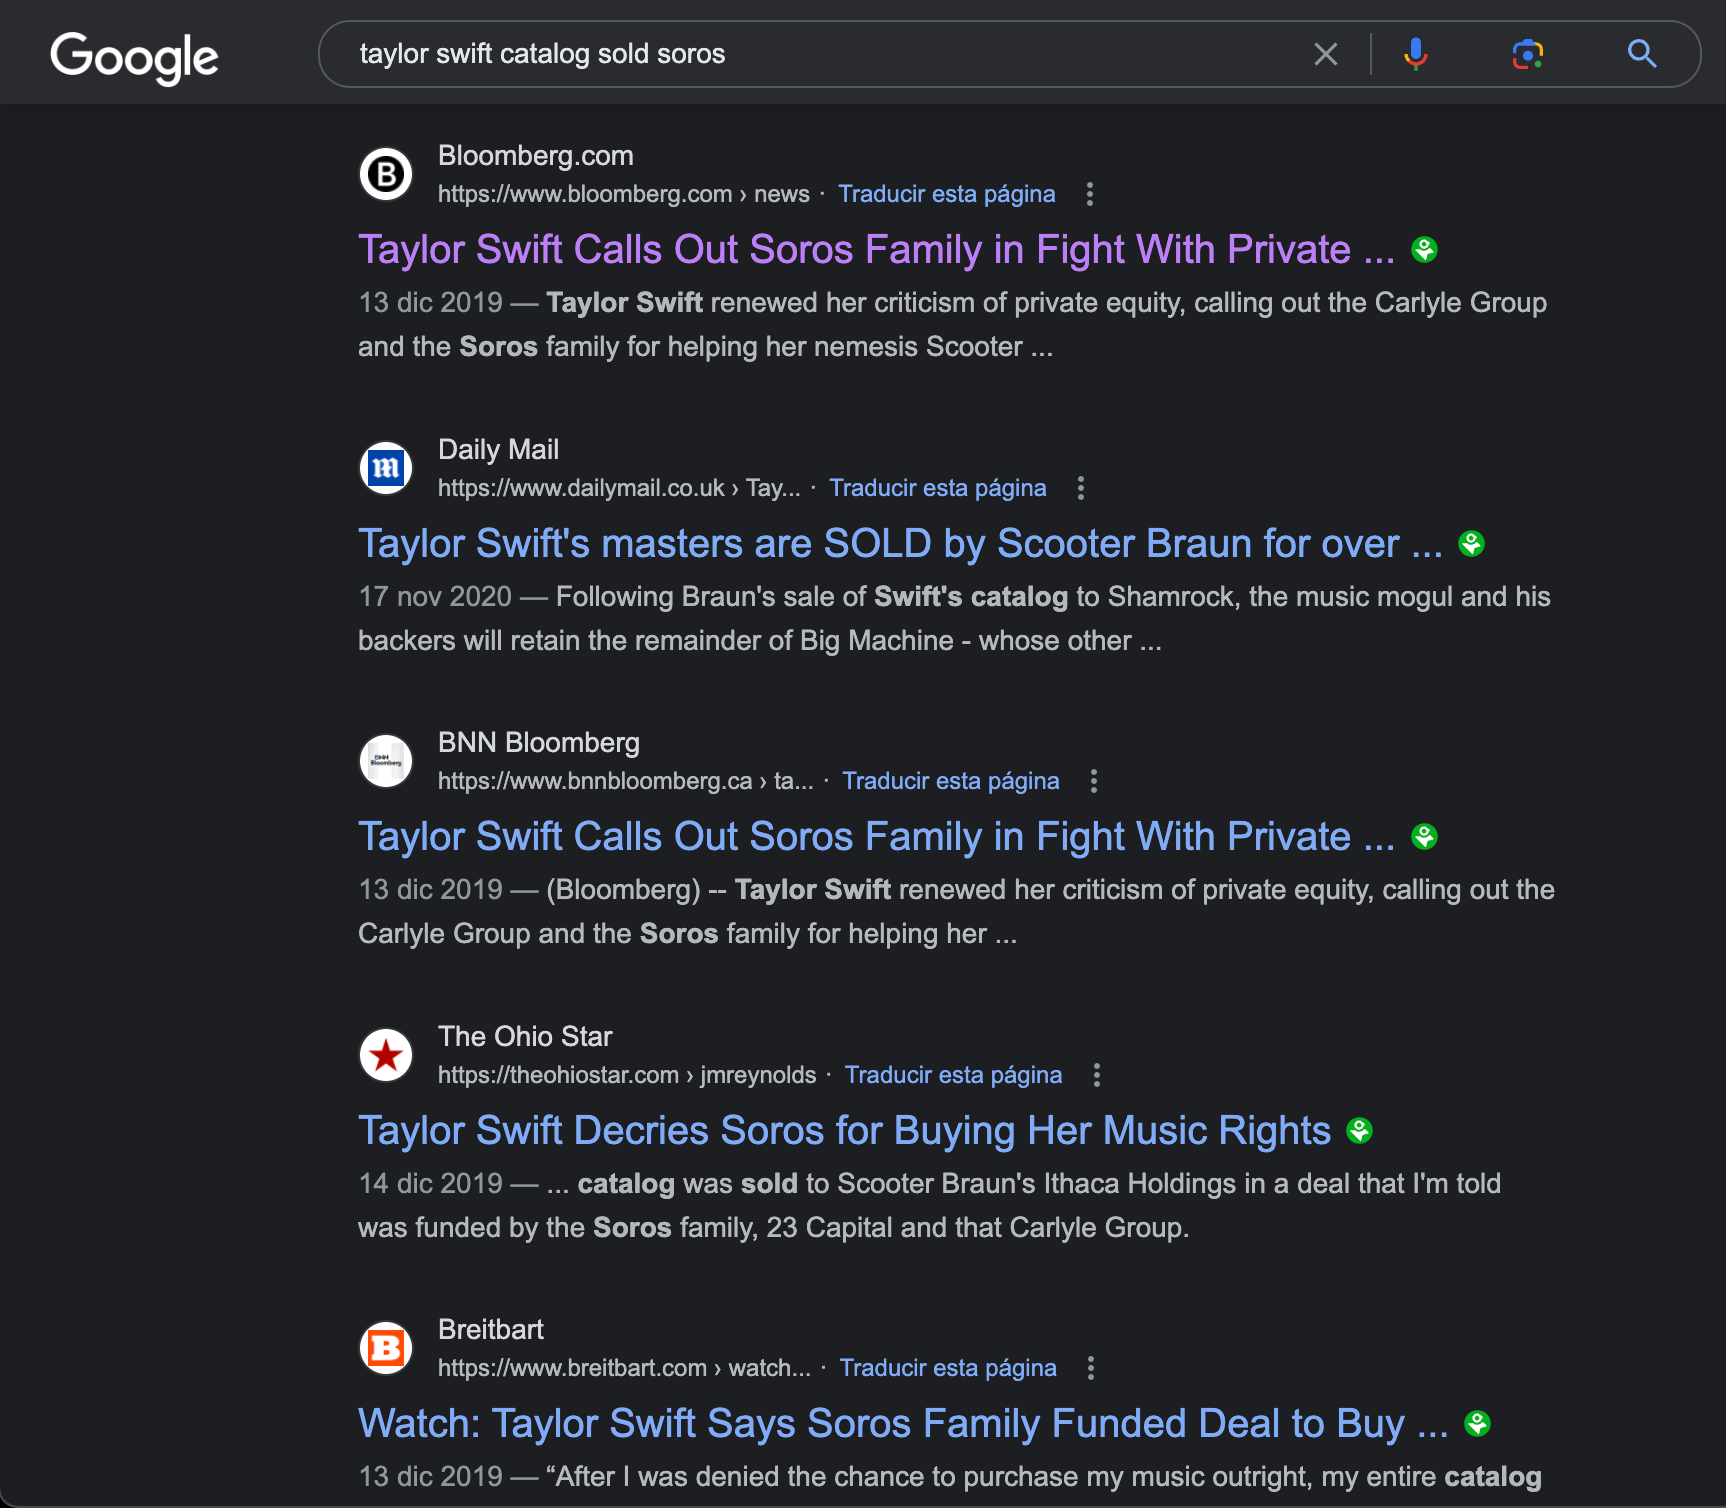
Task: Click the Google logo
Action: tap(134, 56)
